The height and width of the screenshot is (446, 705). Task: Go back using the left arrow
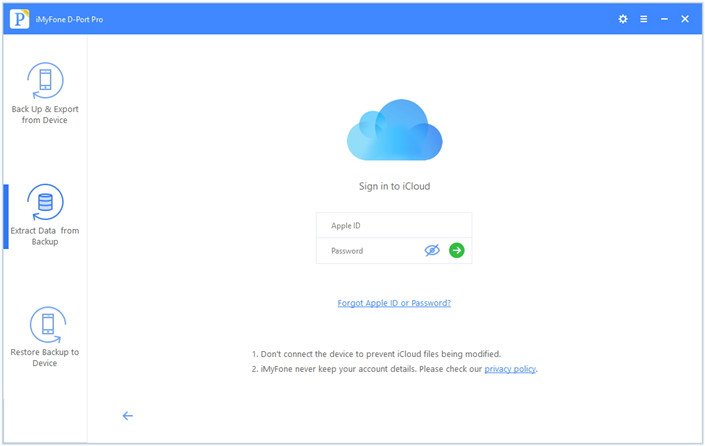click(127, 416)
